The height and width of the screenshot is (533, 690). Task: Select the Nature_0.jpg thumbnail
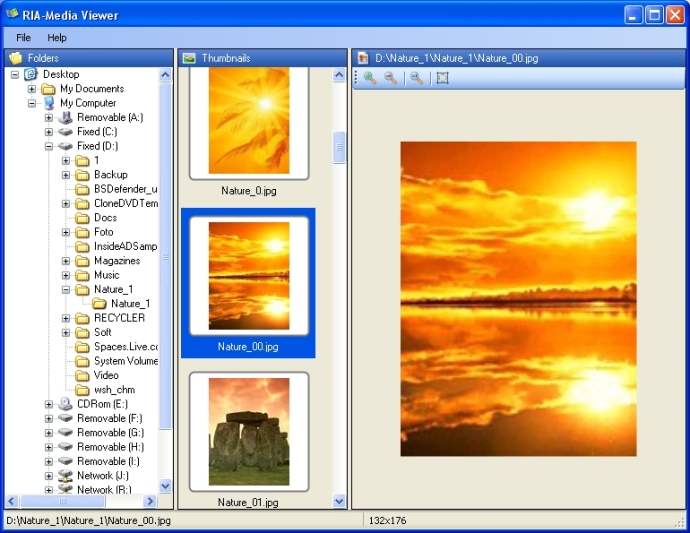[248, 120]
